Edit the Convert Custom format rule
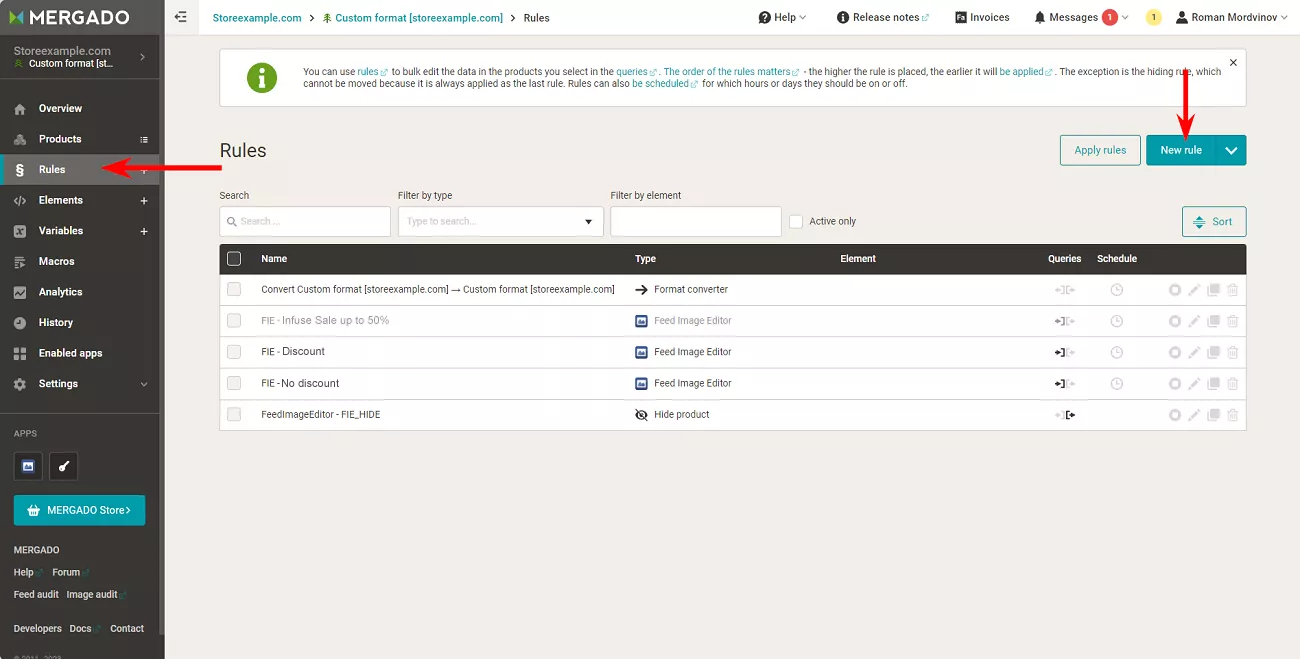Viewport: 1300px width, 659px height. click(x=1194, y=290)
